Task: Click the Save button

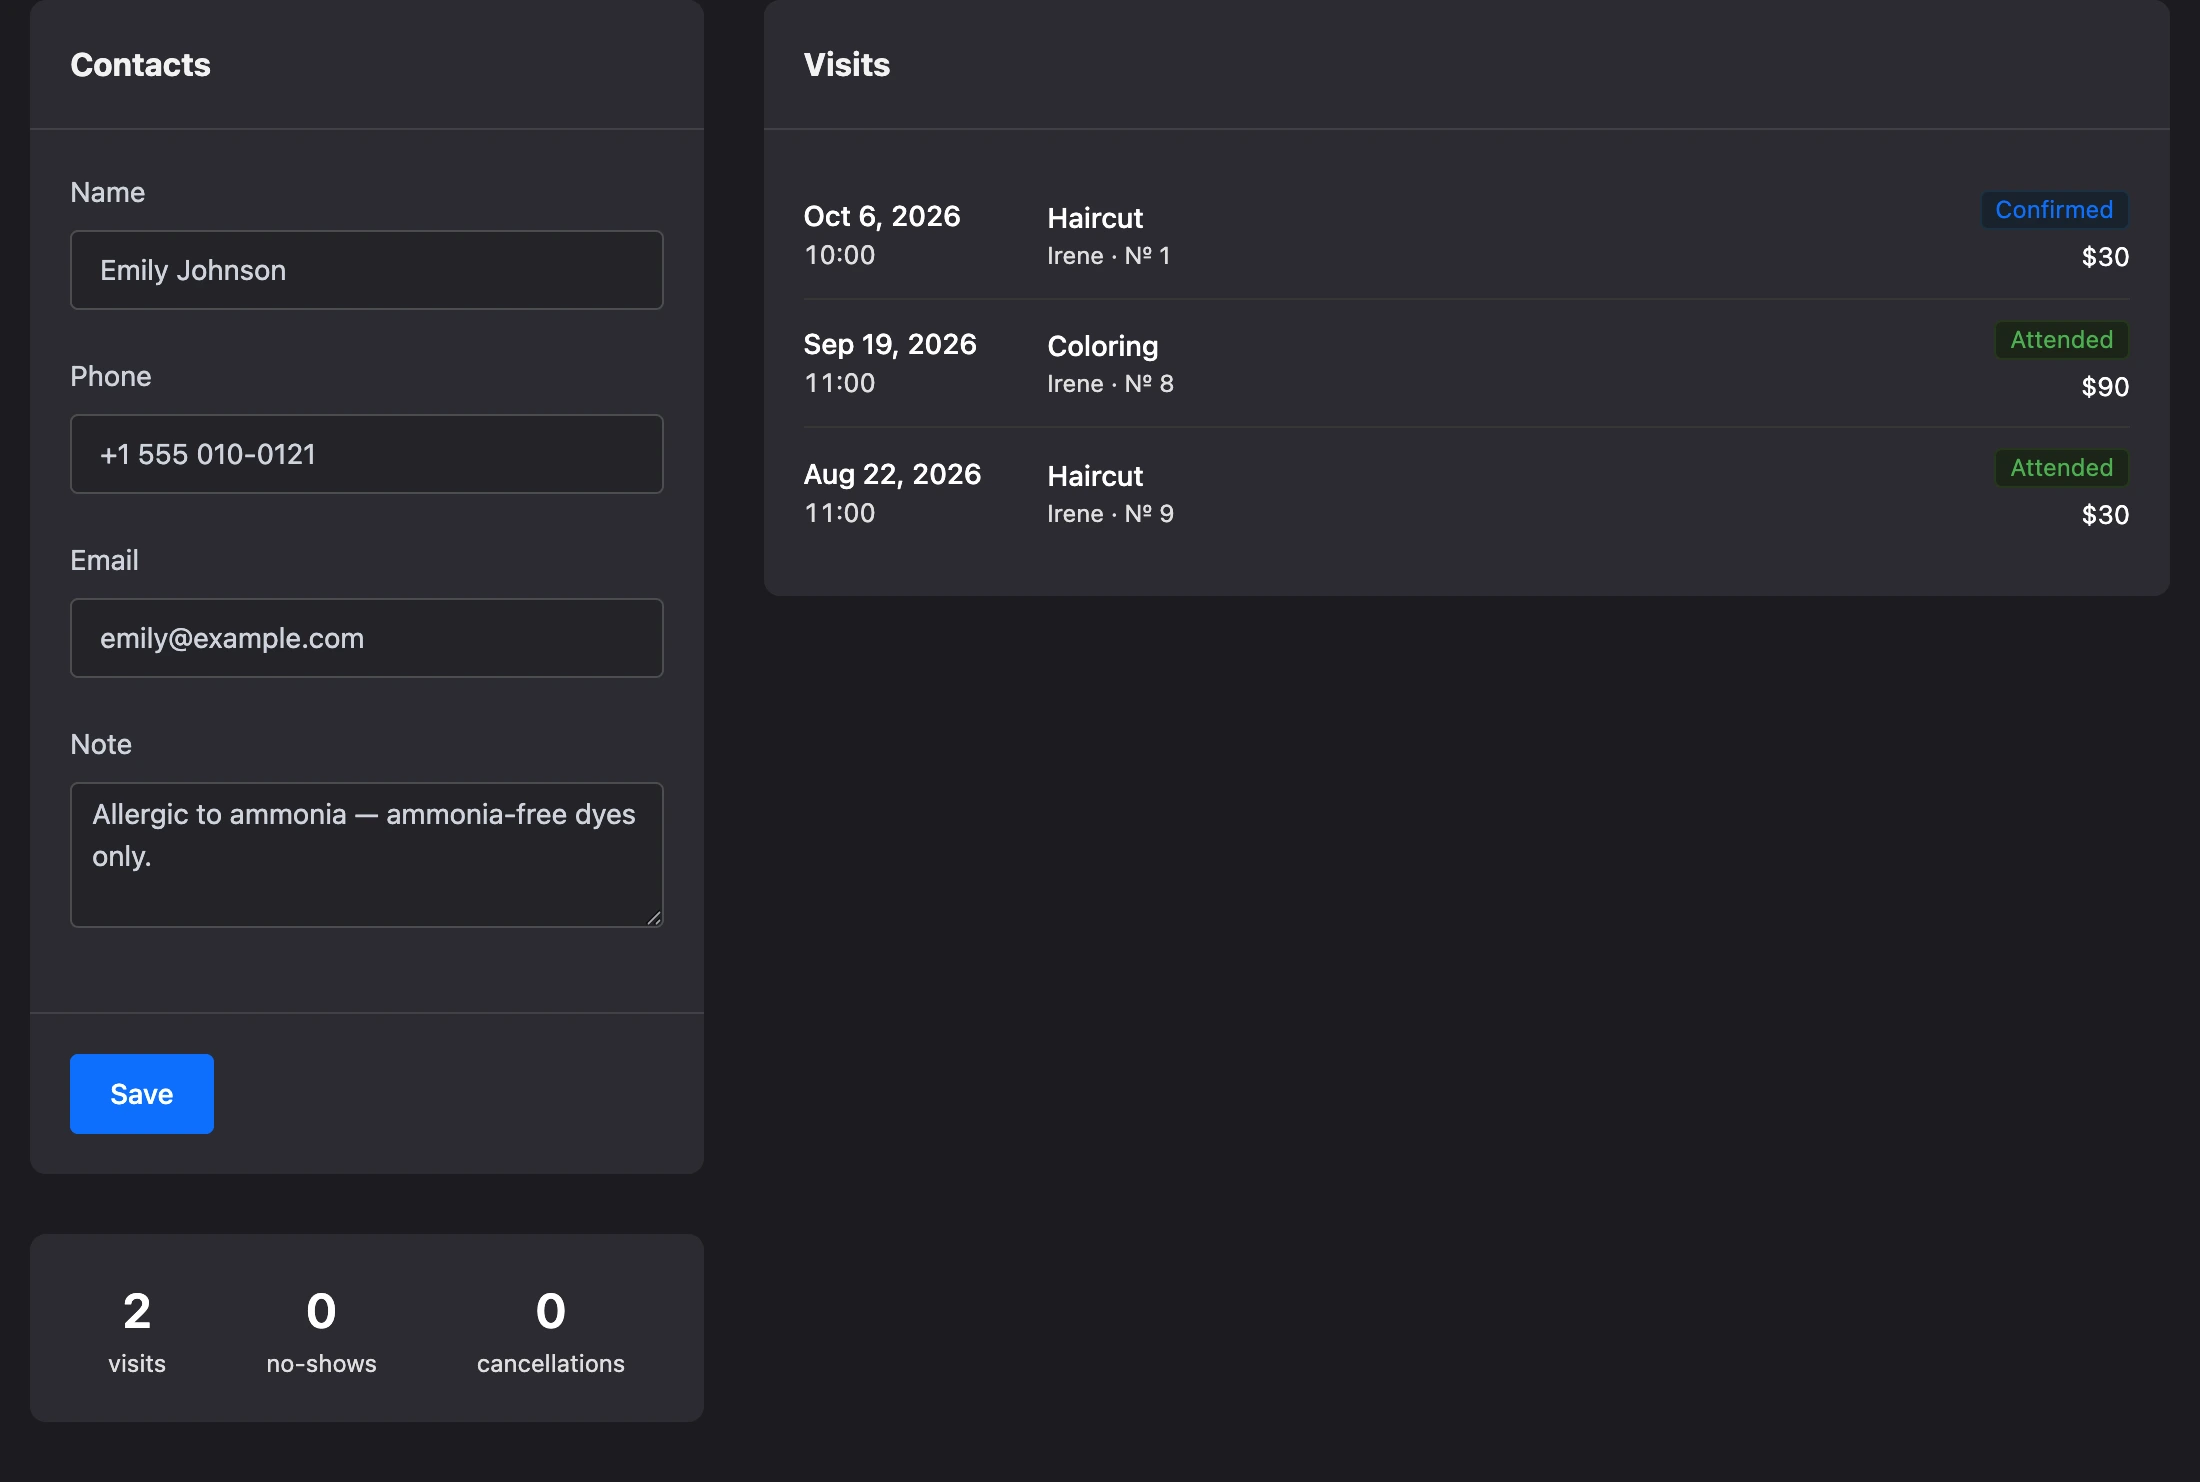Action: [x=142, y=1094]
